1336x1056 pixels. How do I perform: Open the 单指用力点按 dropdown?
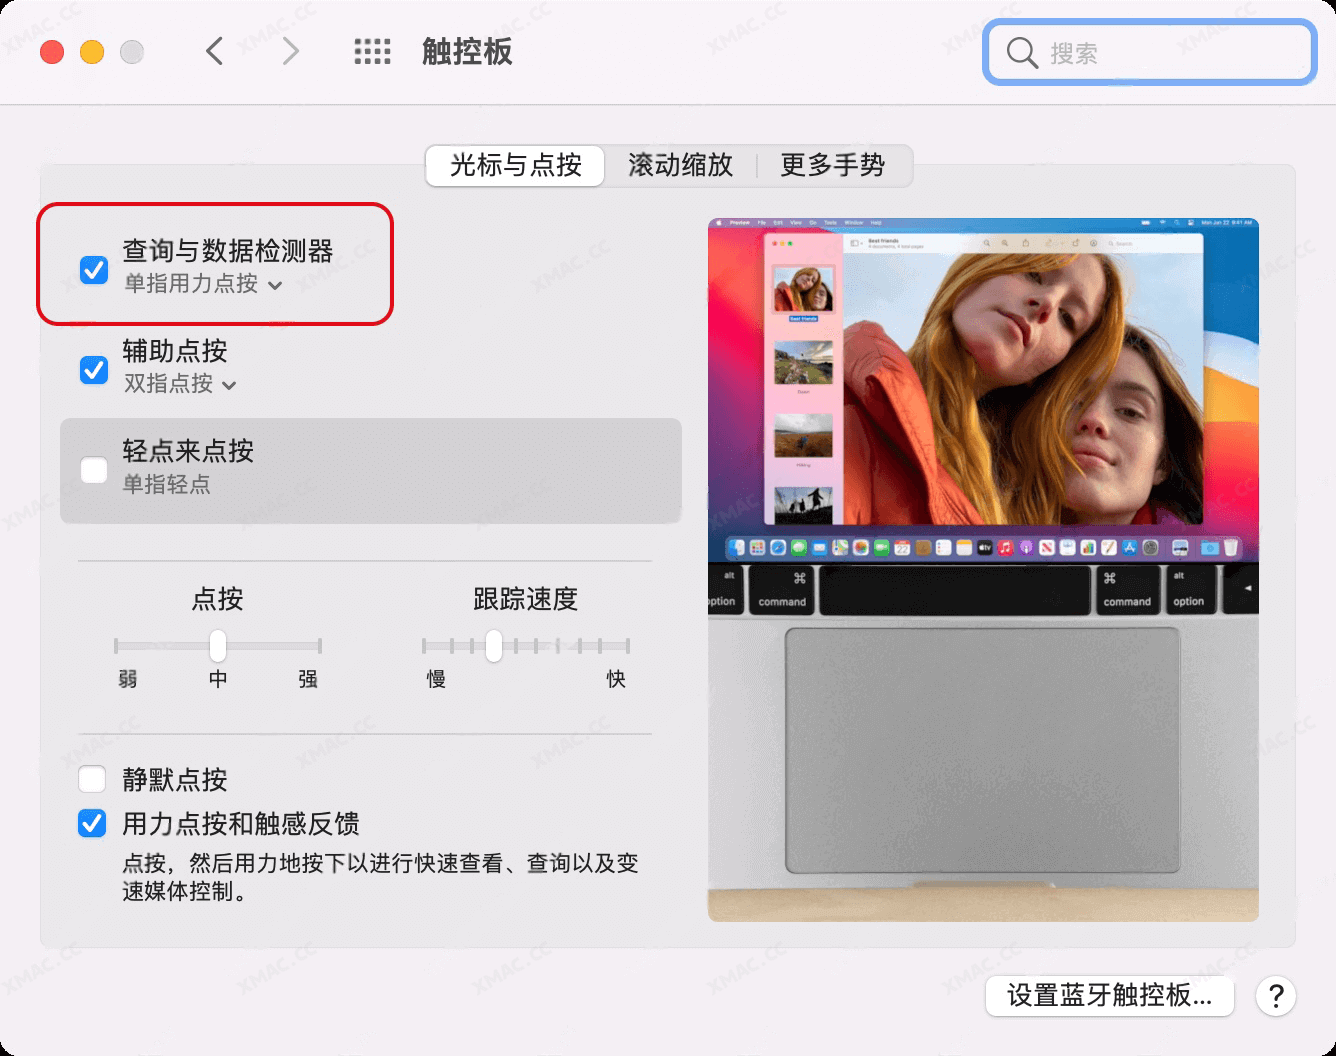[x=274, y=285]
